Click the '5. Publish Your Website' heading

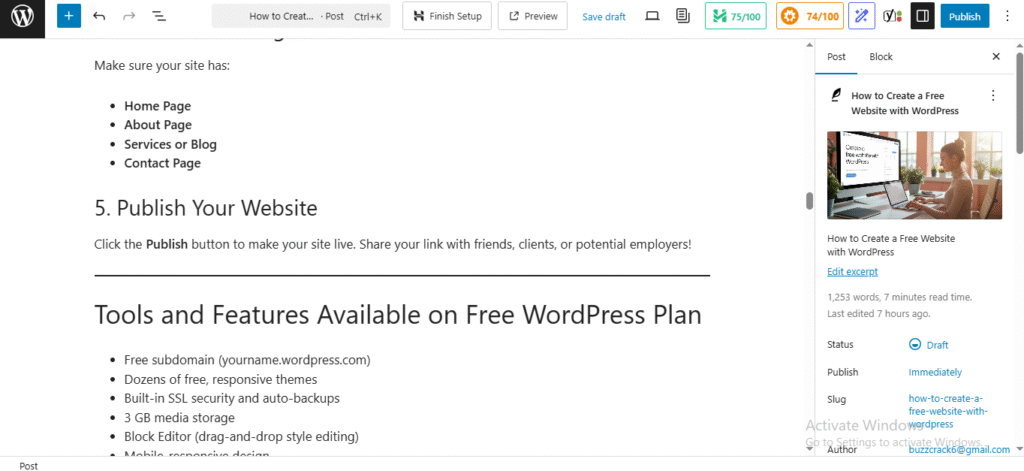point(206,208)
